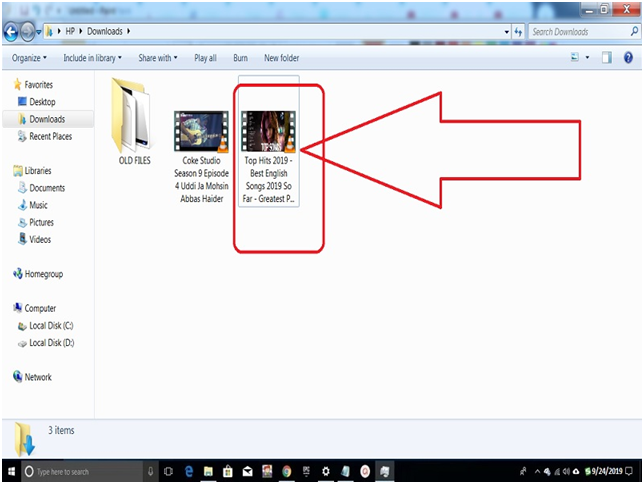This screenshot has height=484, width=644.
Task: Open the Mail app from the taskbar
Action: (x=248, y=471)
